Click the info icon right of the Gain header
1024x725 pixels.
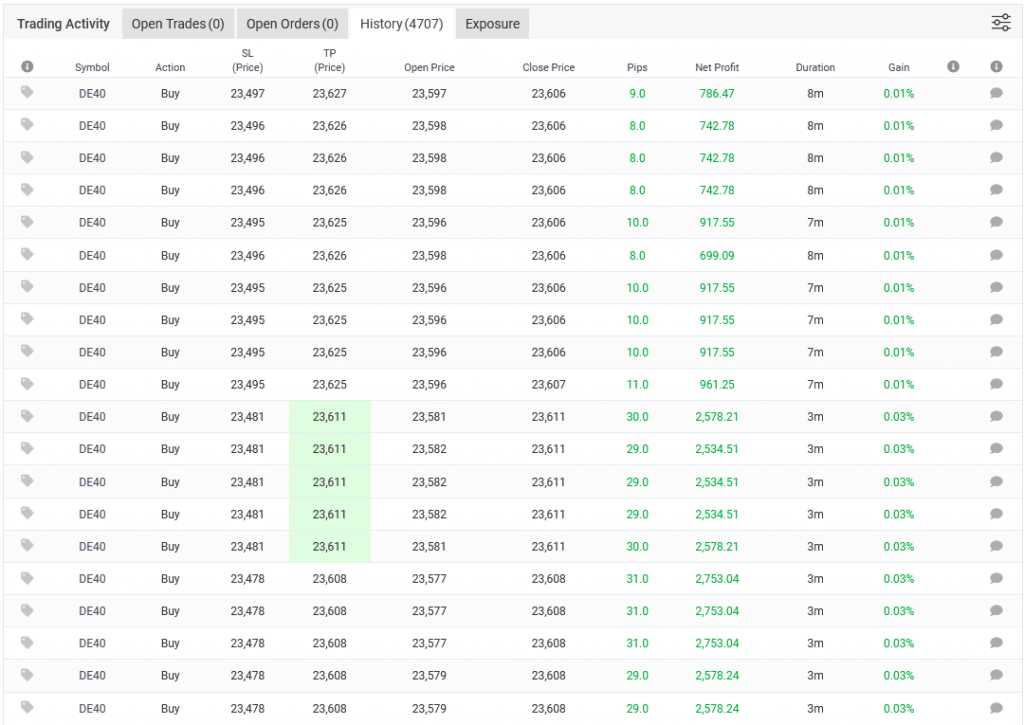coord(953,67)
